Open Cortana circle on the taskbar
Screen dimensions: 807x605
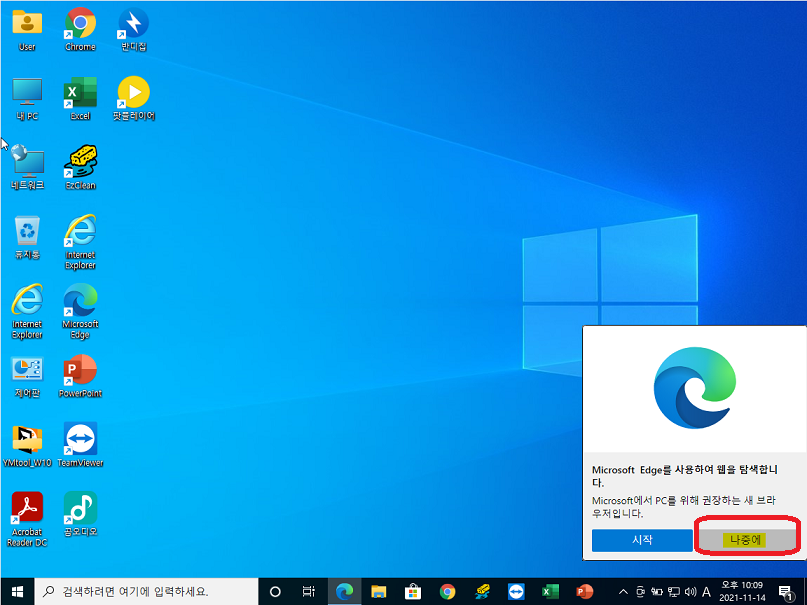point(275,592)
